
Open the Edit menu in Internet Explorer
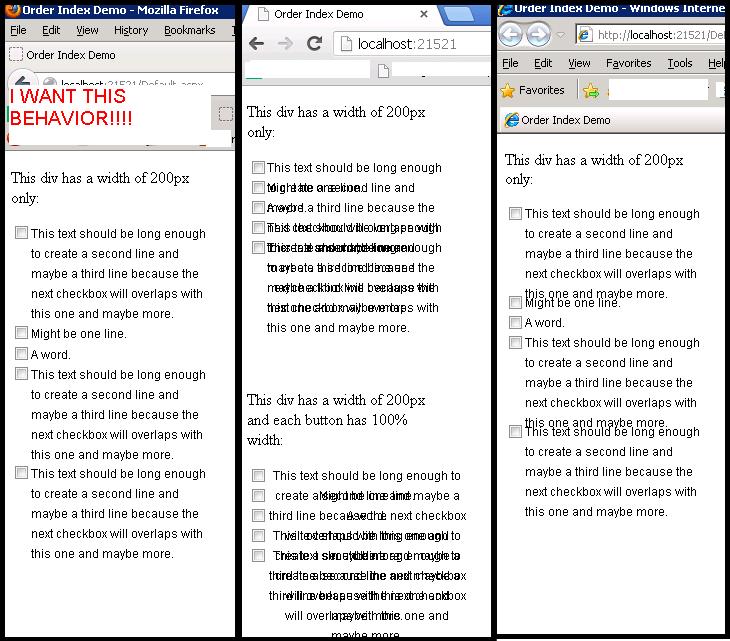pyautogui.click(x=543, y=63)
